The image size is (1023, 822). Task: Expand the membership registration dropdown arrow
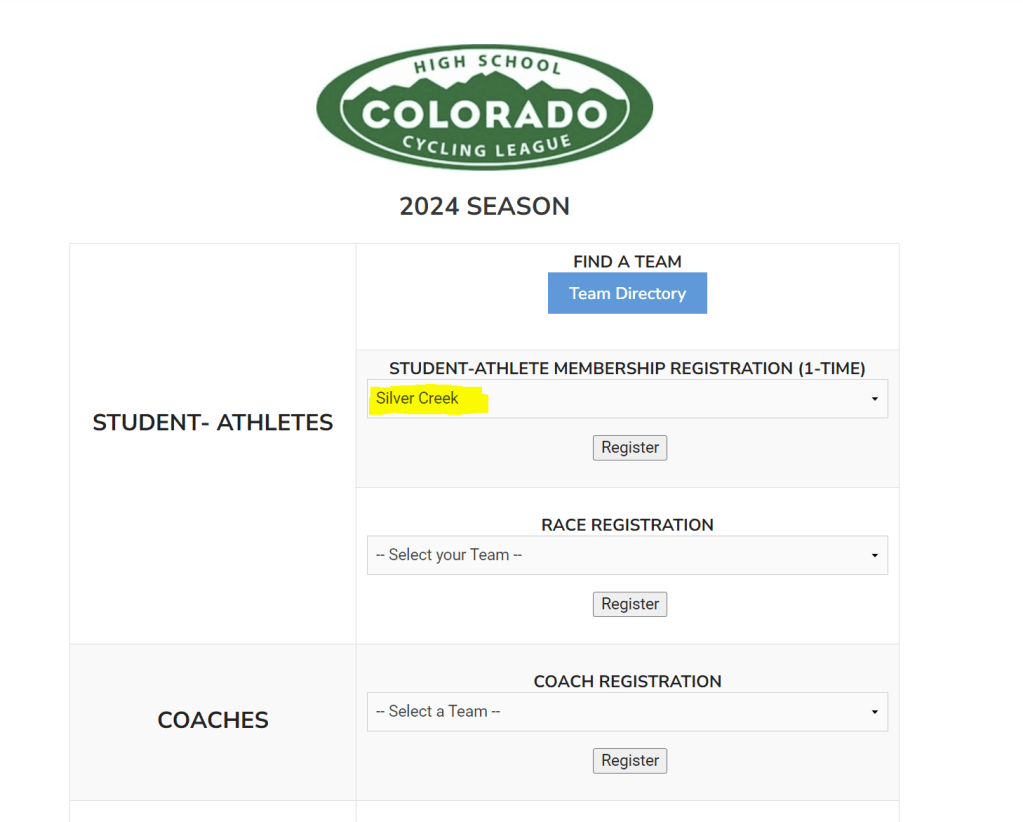tap(874, 399)
